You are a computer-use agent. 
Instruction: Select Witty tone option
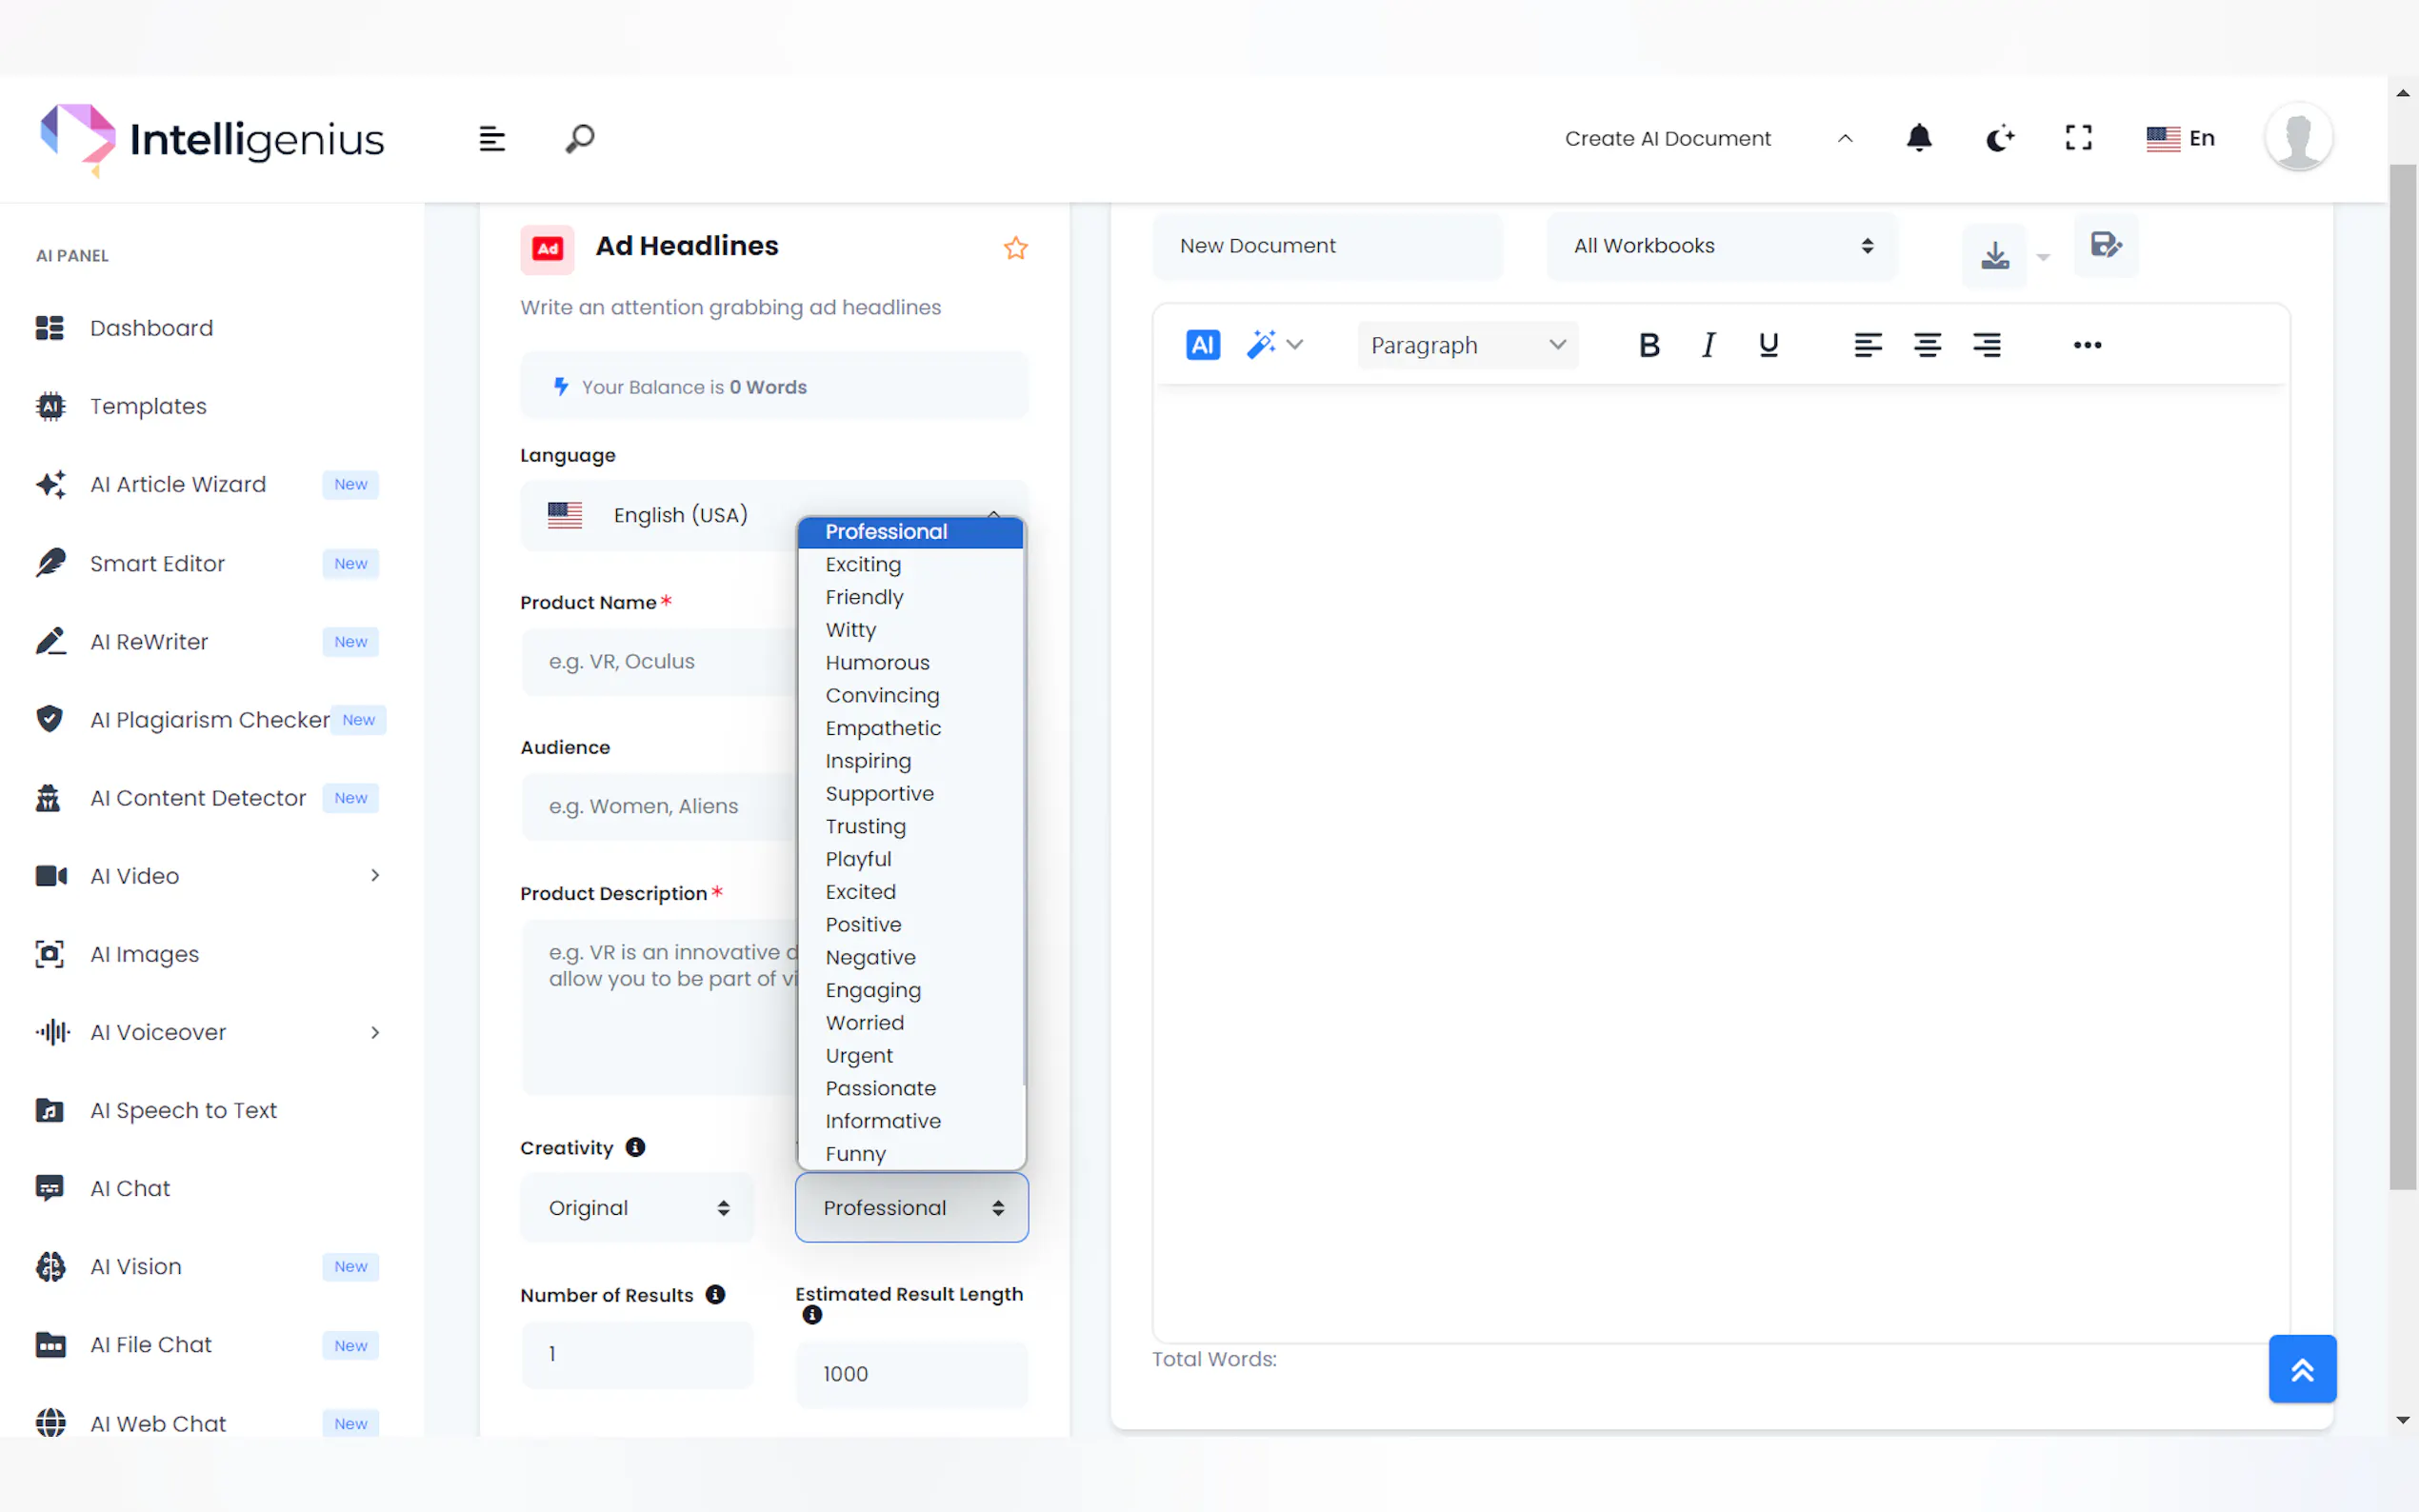(851, 630)
